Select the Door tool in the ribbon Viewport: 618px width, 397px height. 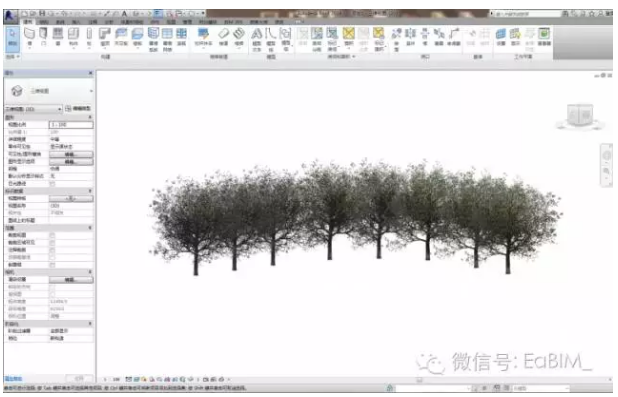pos(43,37)
